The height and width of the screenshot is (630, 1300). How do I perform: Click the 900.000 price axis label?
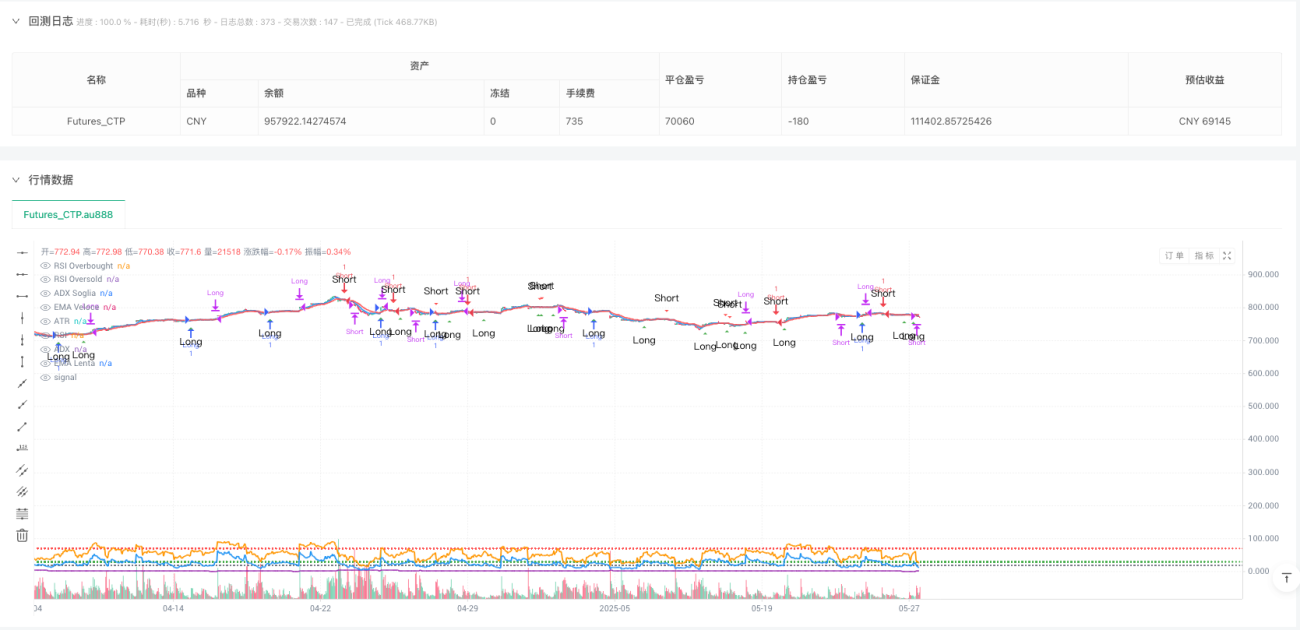1265,274
